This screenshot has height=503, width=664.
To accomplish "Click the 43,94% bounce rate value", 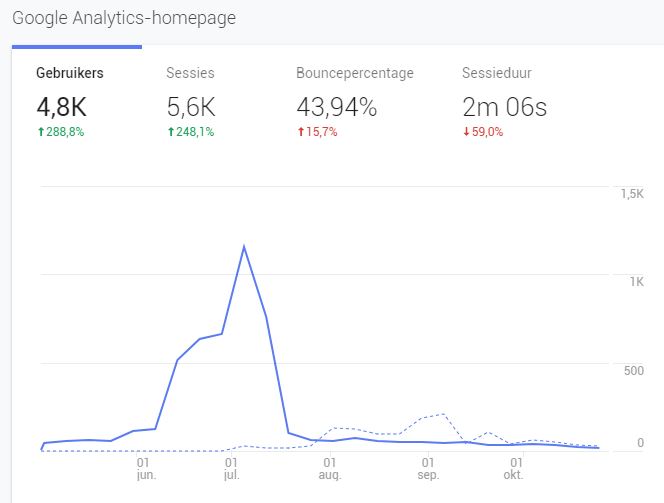I will [337, 107].
